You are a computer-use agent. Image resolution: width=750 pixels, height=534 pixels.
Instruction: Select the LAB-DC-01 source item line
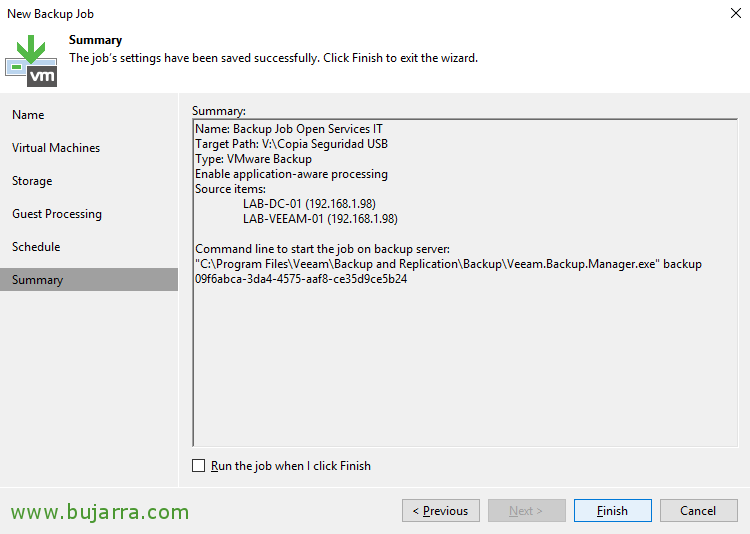coord(309,204)
